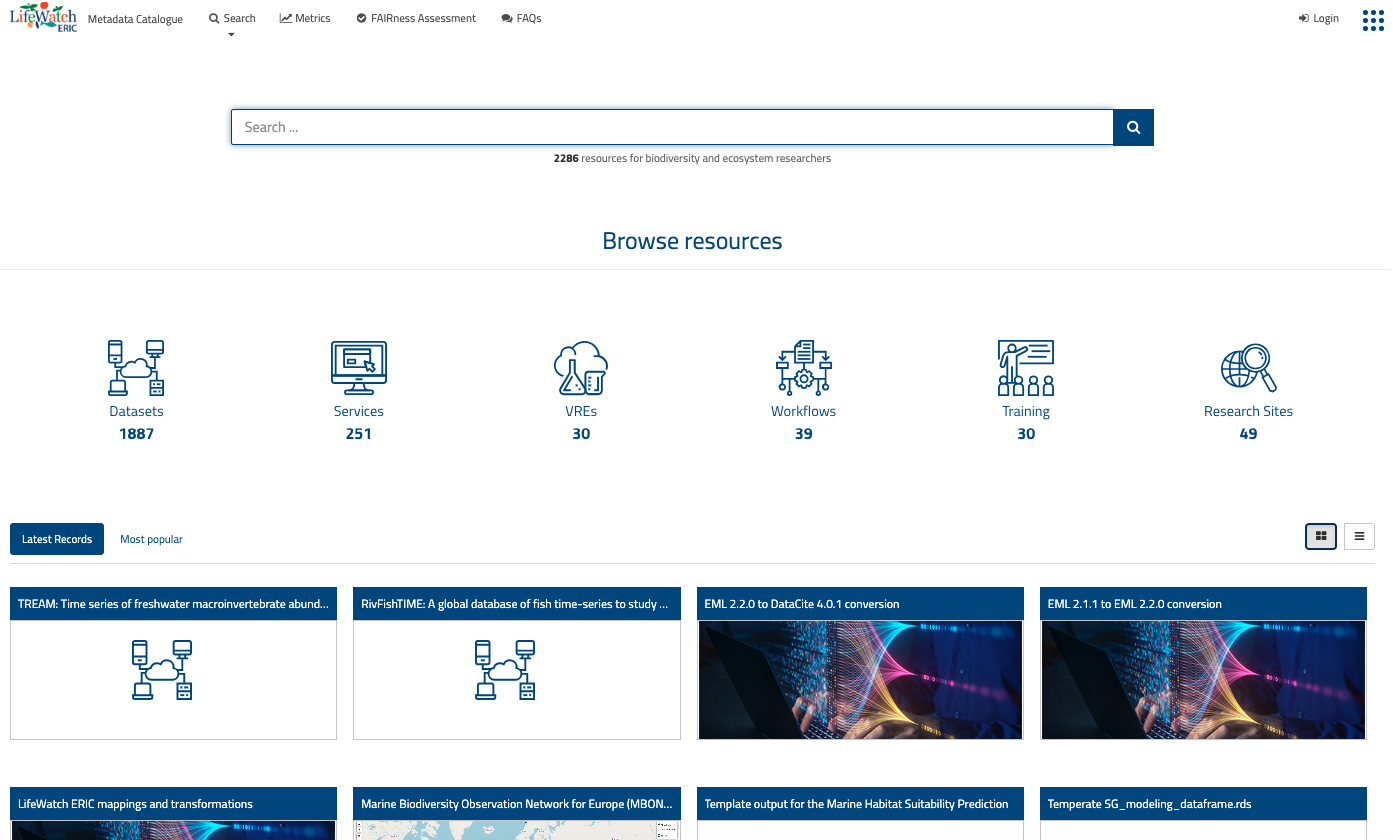1393x840 pixels.
Task: Select the Latest Records tab
Action: click(x=57, y=539)
